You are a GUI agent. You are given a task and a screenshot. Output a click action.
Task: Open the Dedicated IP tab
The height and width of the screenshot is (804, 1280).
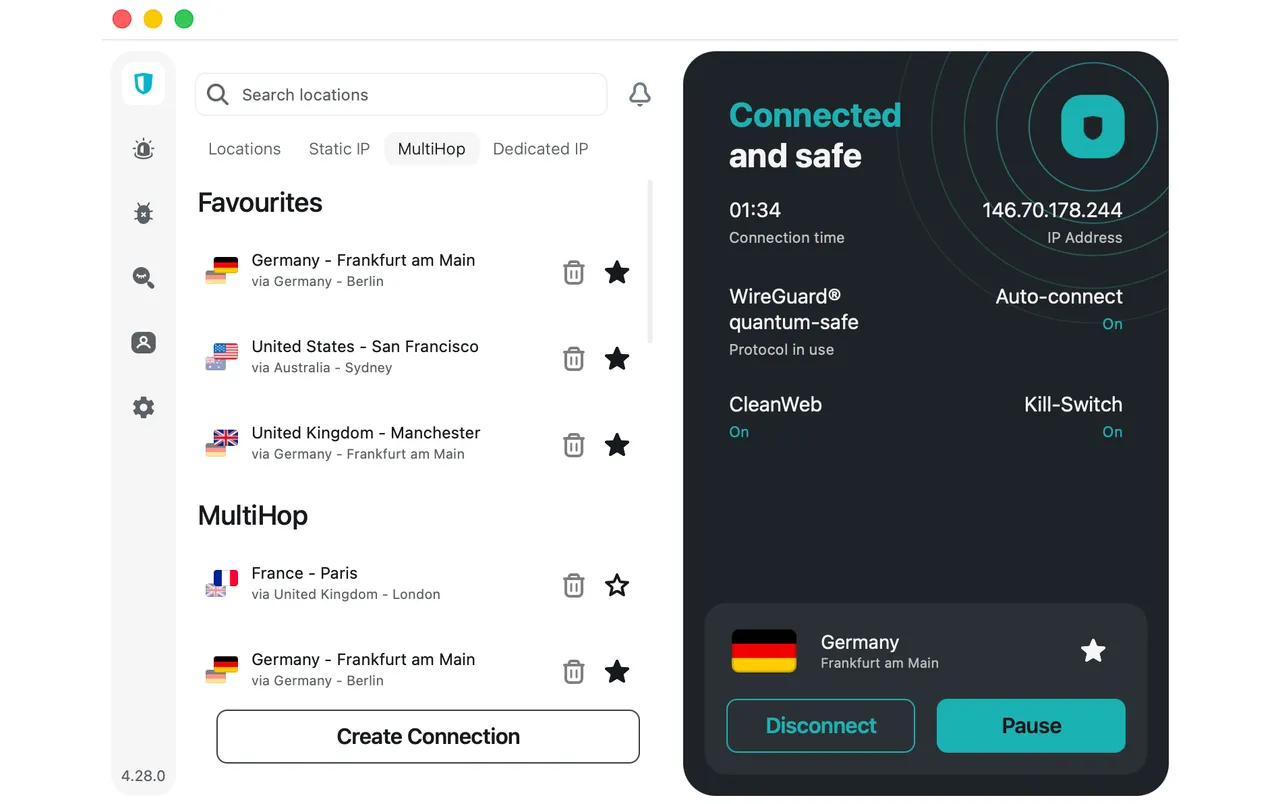pyautogui.click(x=540, y=149)
